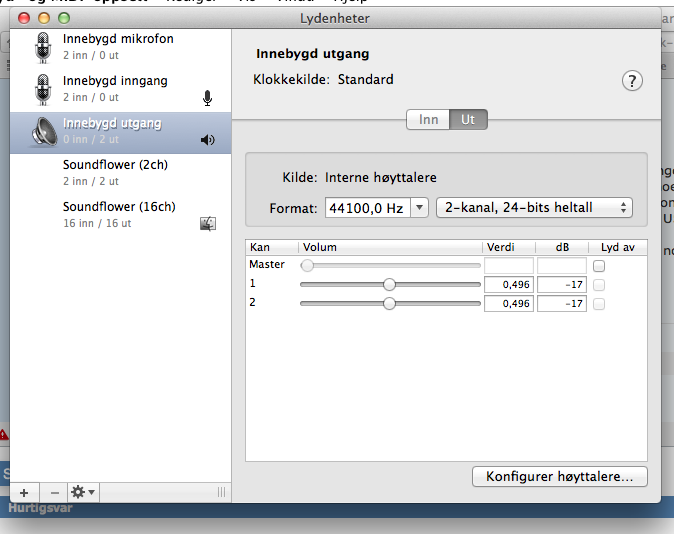Open the 2-kanal, 24-bits heltall format popup
This screenshot has height=534, width=674.
(534, 208)
